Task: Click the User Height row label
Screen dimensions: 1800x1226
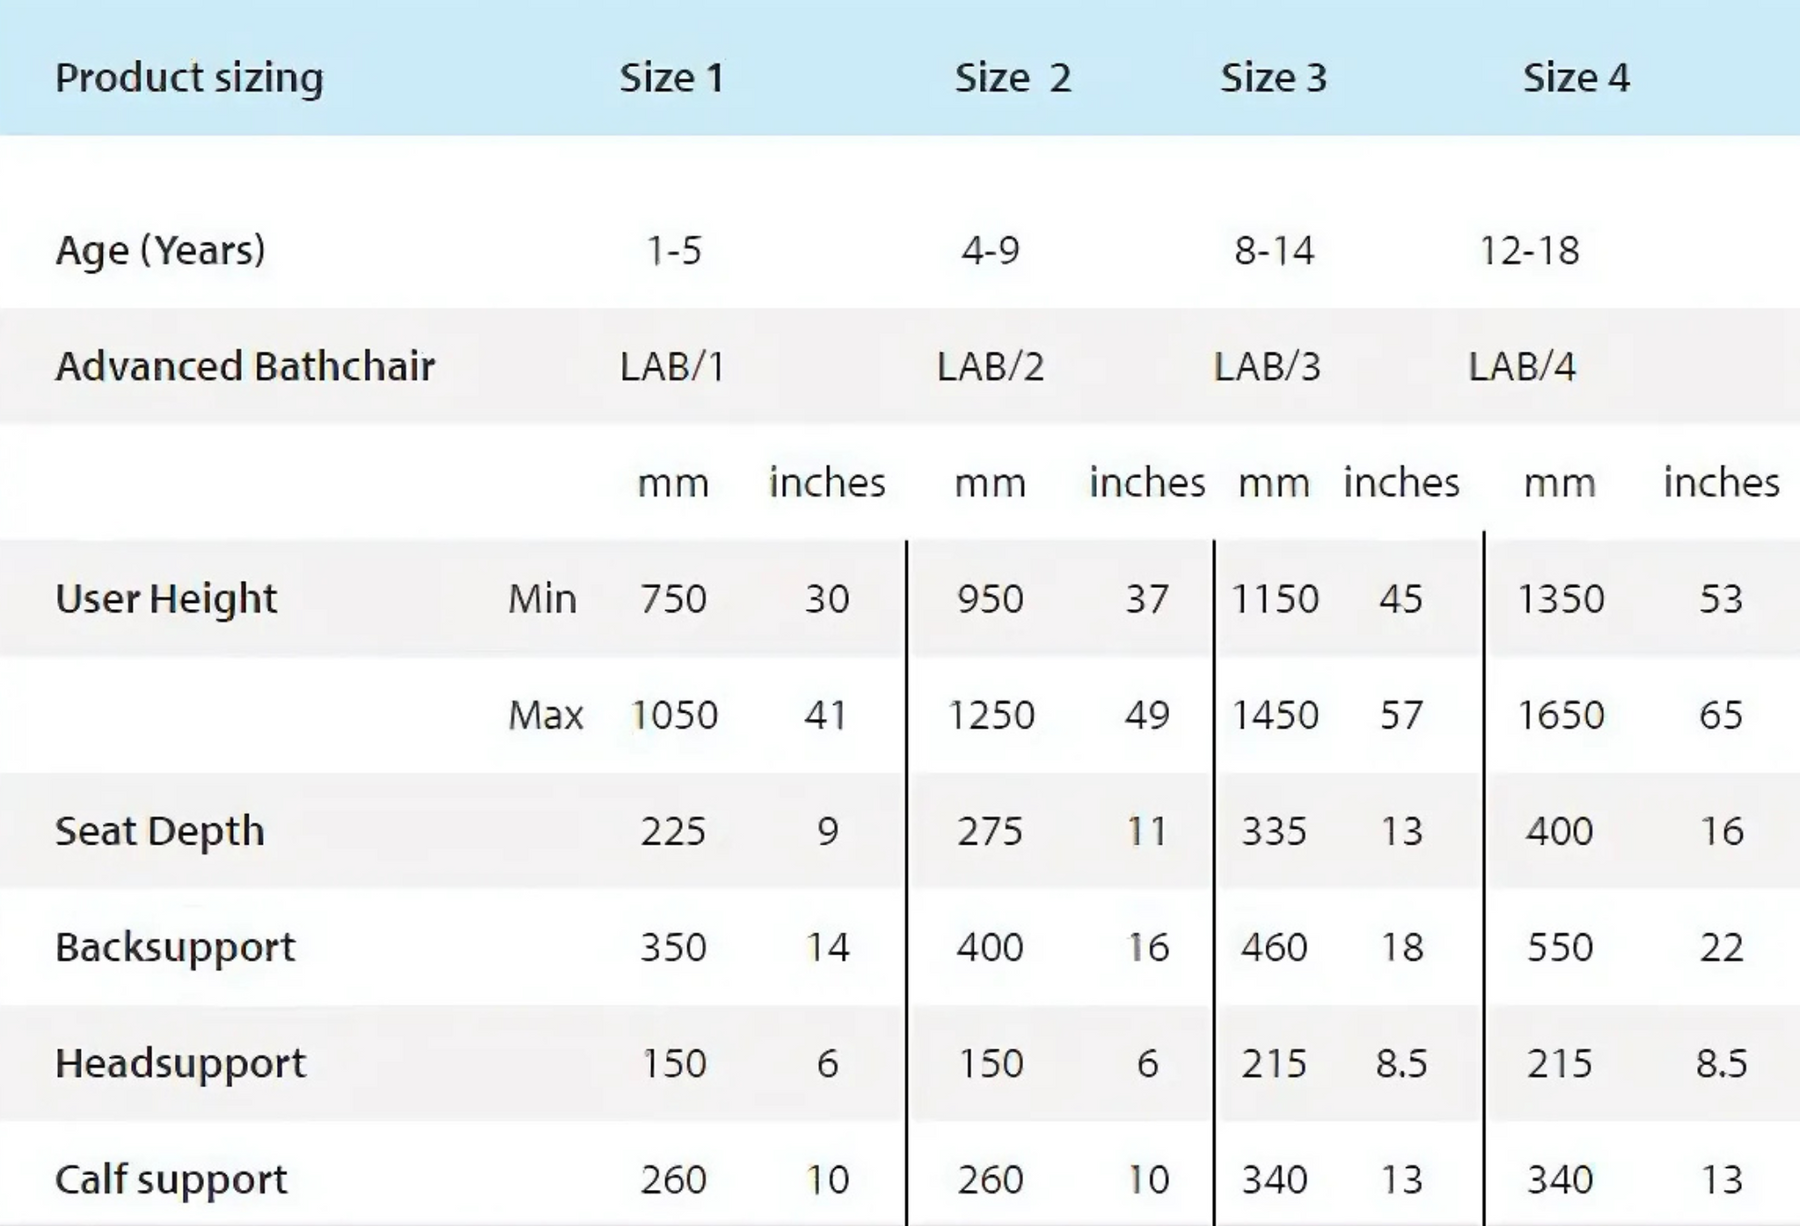Action: point(166,599)
